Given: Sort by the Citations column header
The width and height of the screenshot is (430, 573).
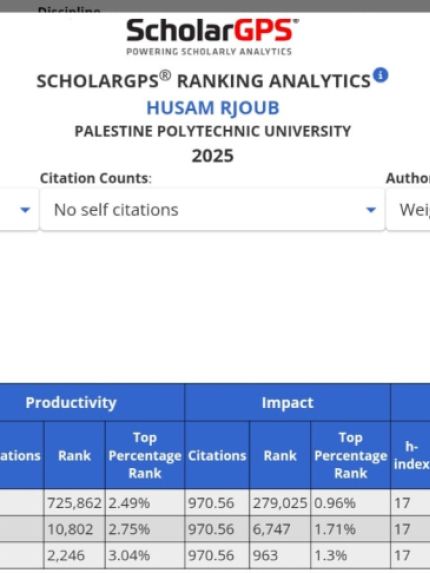Looking at the screenshot, I should 217,455.
